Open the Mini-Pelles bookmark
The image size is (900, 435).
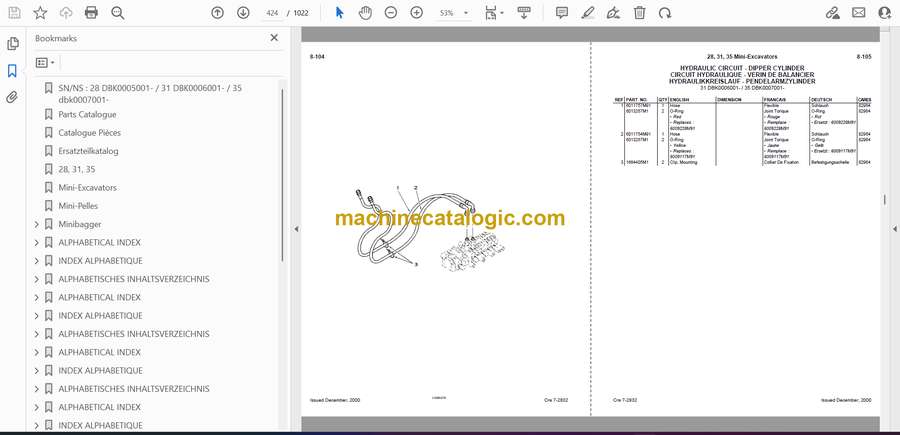78,205
